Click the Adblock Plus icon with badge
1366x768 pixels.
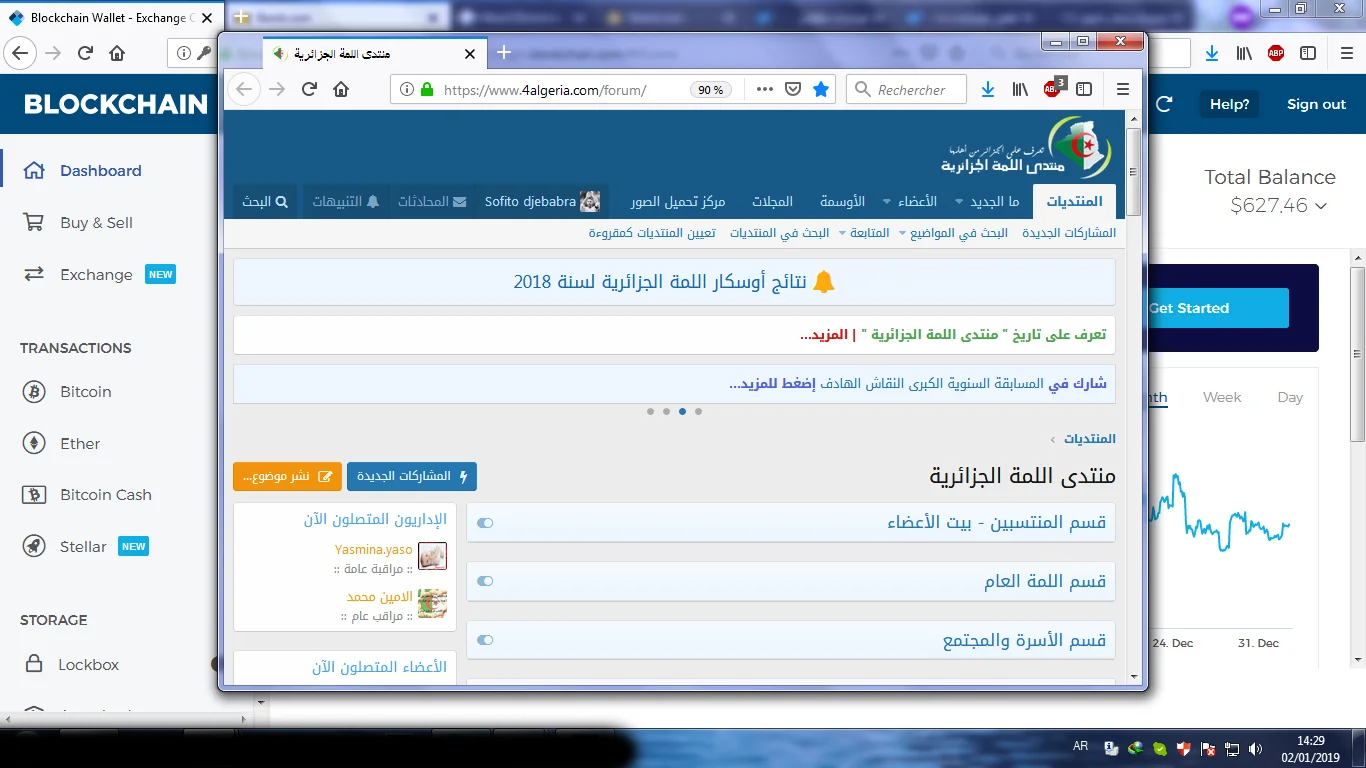[x=1052, y=89]
